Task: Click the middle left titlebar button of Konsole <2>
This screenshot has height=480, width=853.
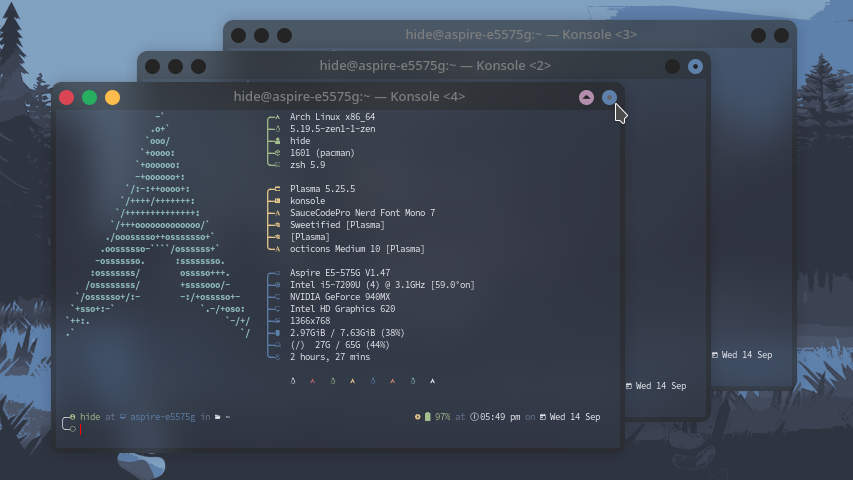Action: [175, 66]
